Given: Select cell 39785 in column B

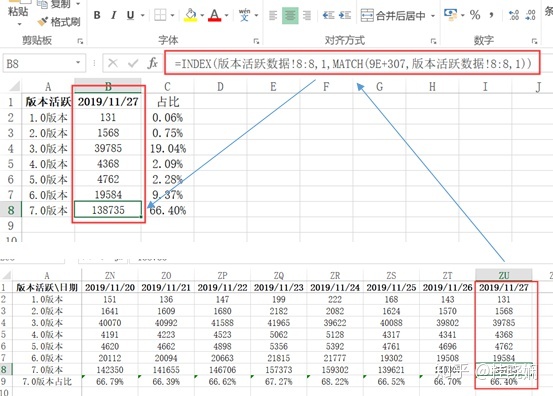Looking at the screenshot, I should (x=108, y=148).
